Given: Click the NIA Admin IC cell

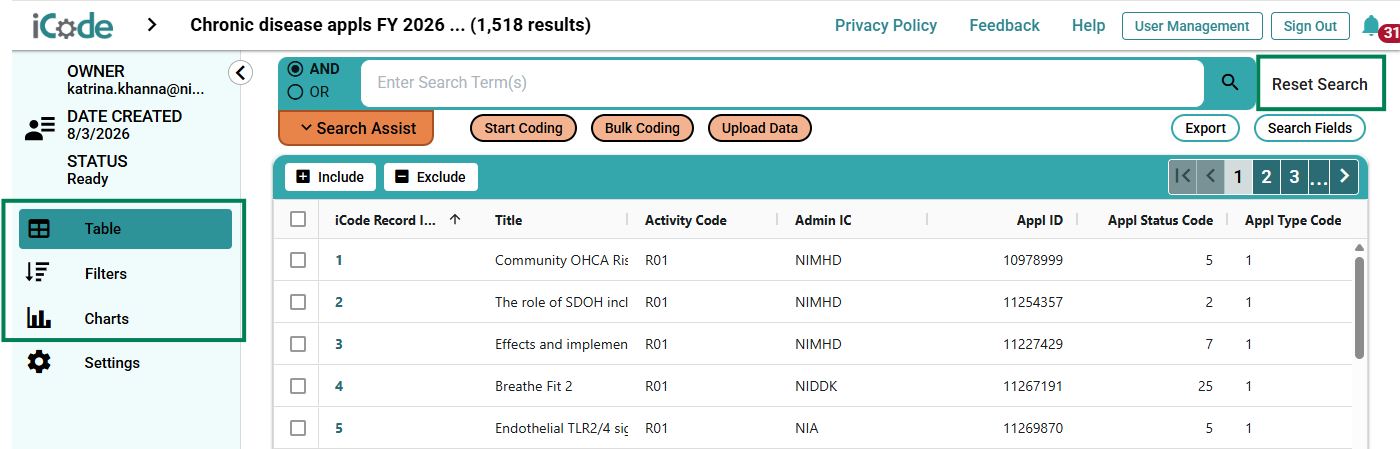Looking at the screenshot, I should (x=807, y=428).
